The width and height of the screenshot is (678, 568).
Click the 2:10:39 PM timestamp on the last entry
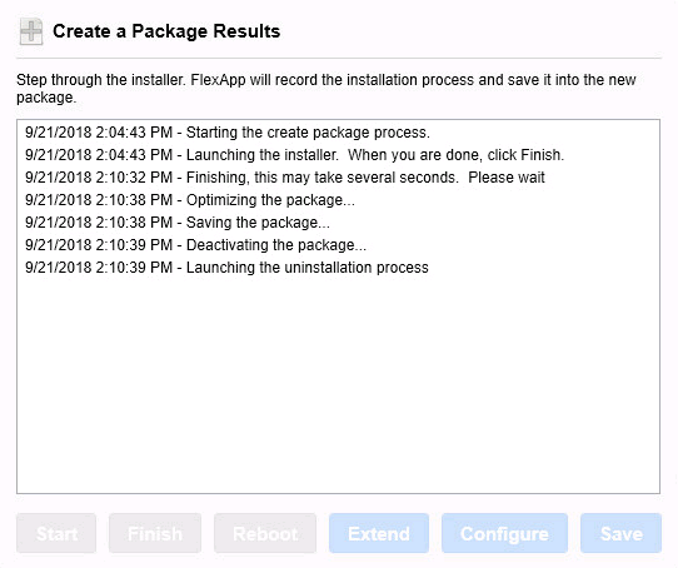[134, 267]
